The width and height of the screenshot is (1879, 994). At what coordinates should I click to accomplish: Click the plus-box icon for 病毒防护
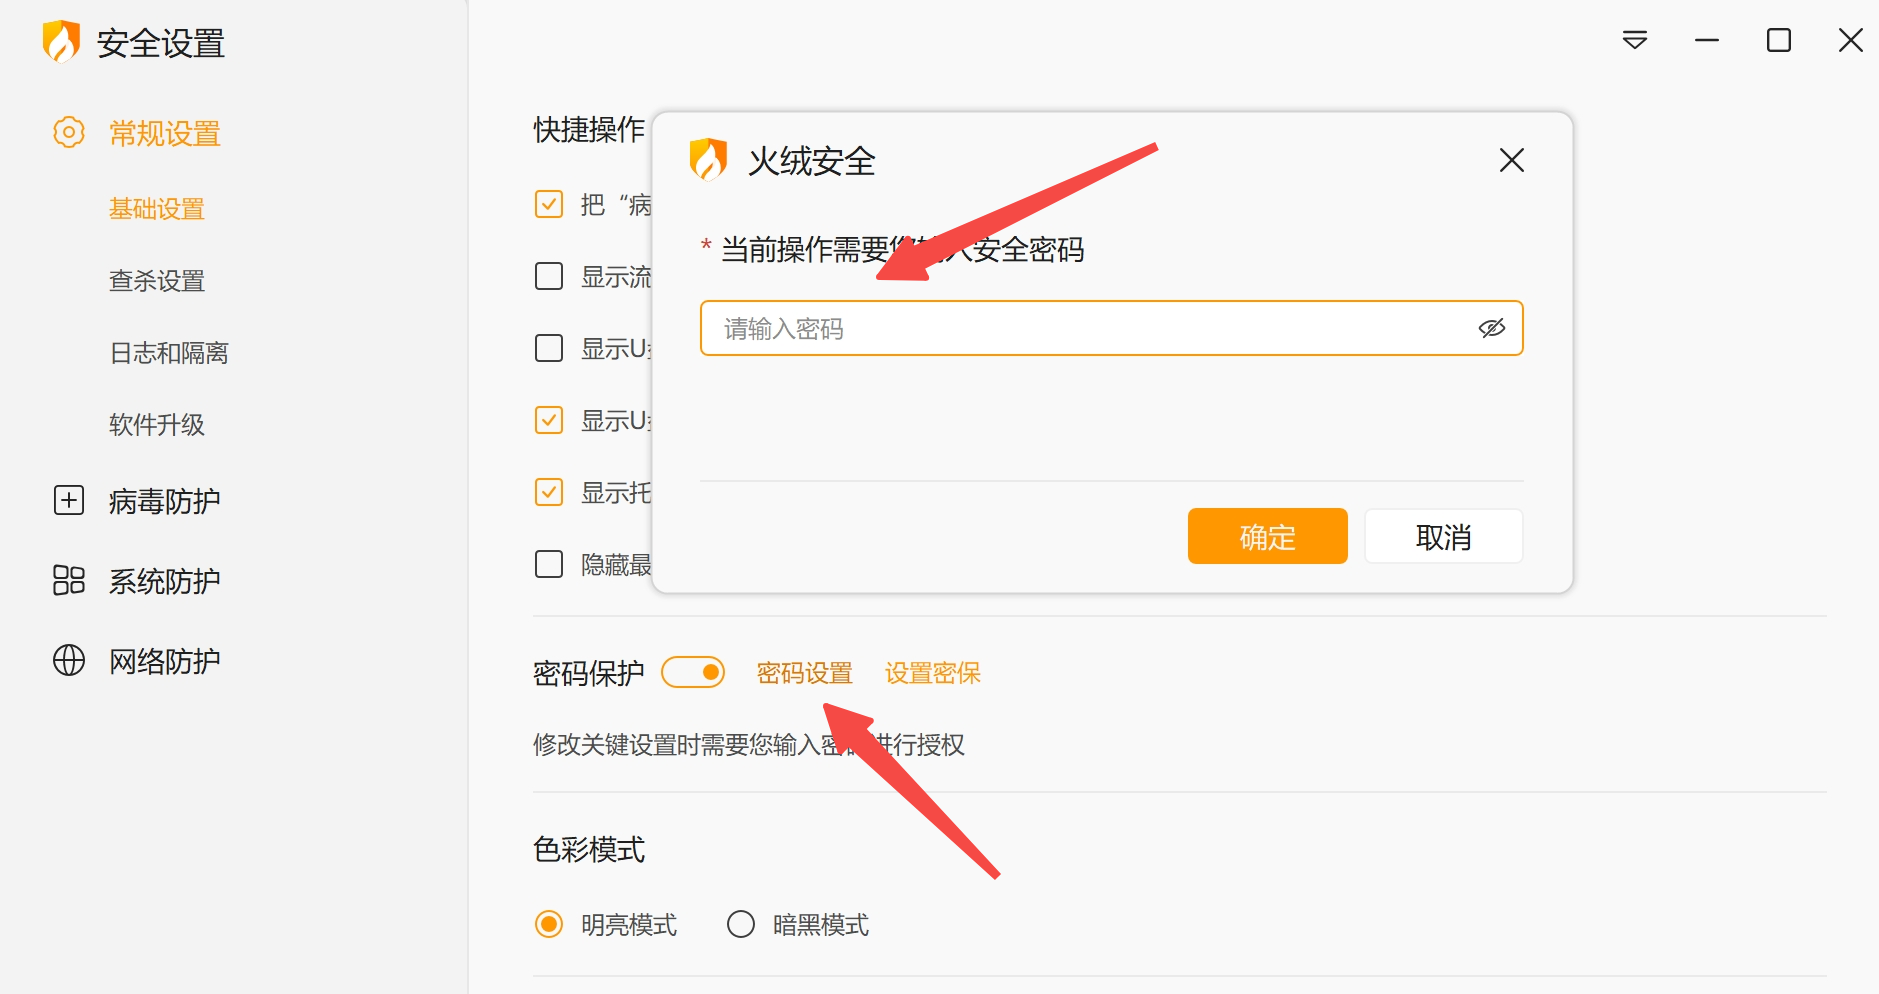coord(69,500)
